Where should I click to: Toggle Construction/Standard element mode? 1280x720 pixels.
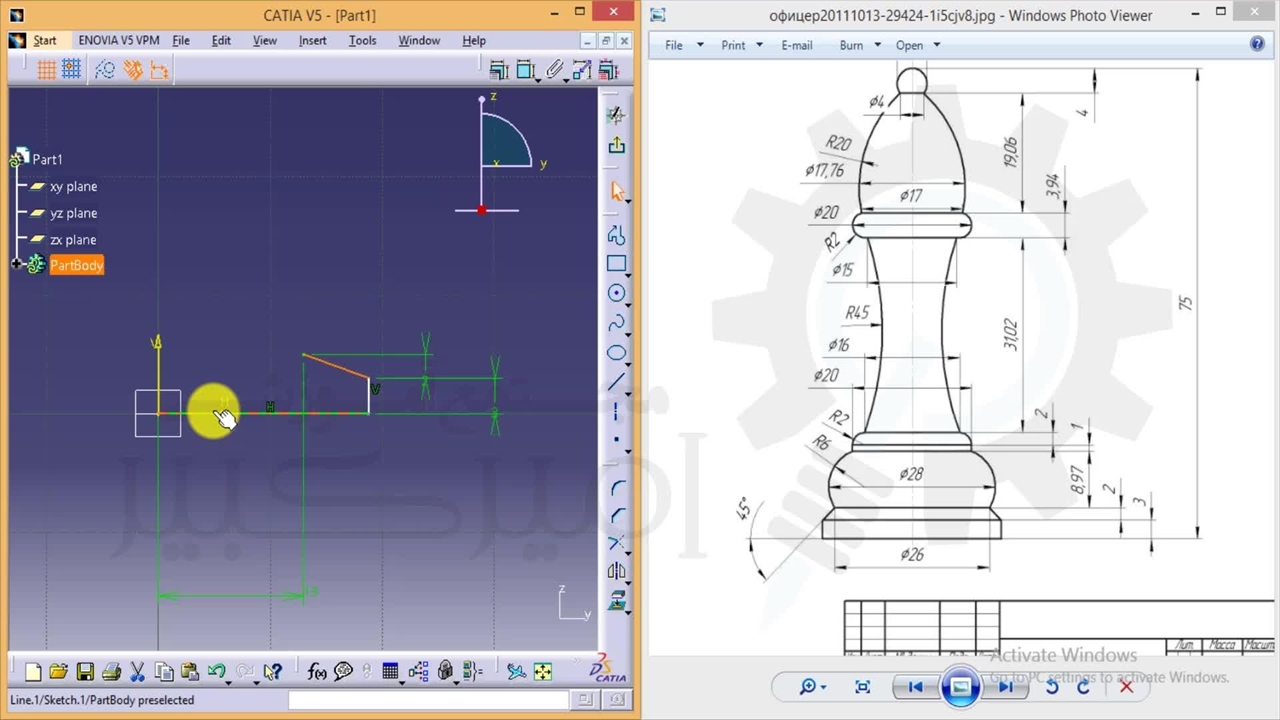(105, 69)
